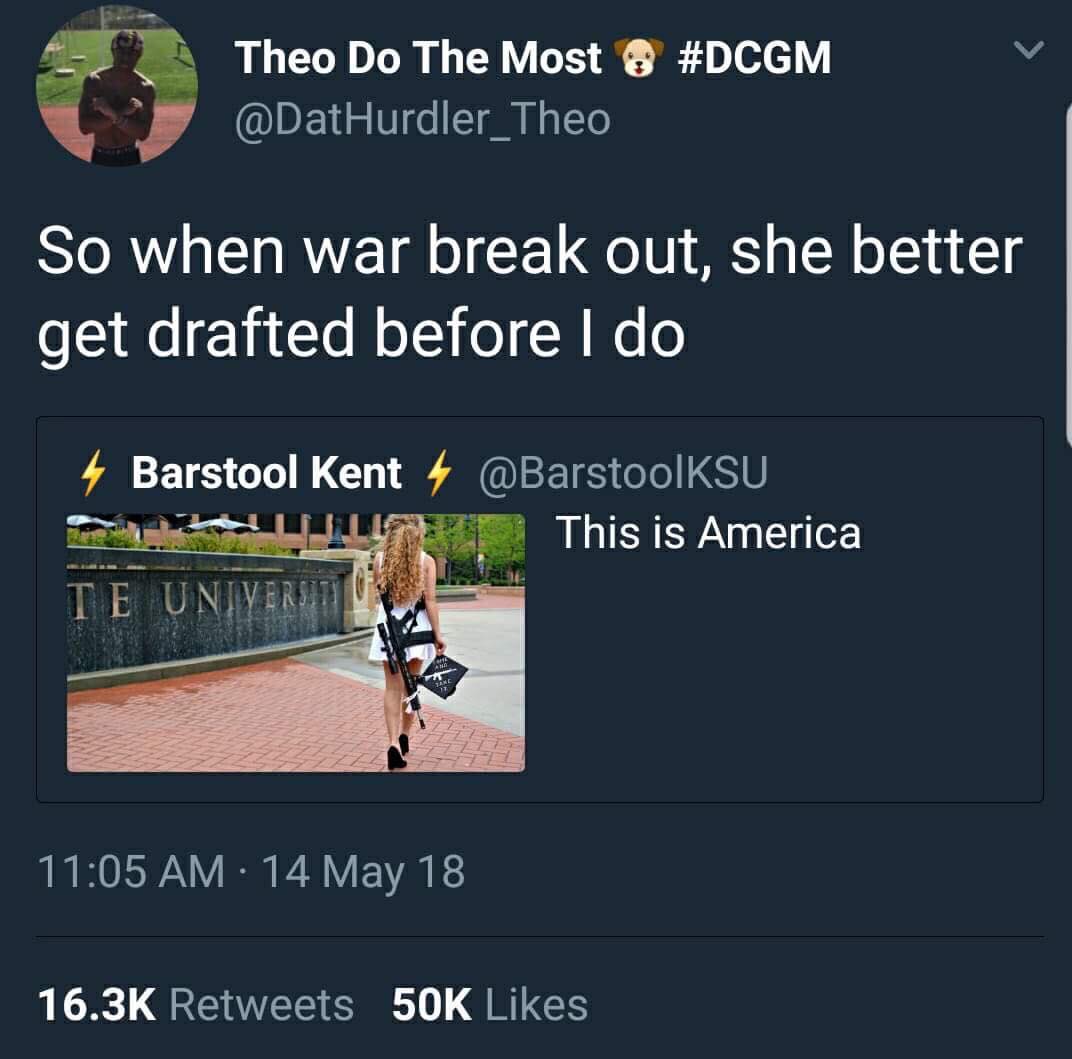View the 16.3K Retweets list
Screen dimensions: 1072x1059
(196, 1005)
